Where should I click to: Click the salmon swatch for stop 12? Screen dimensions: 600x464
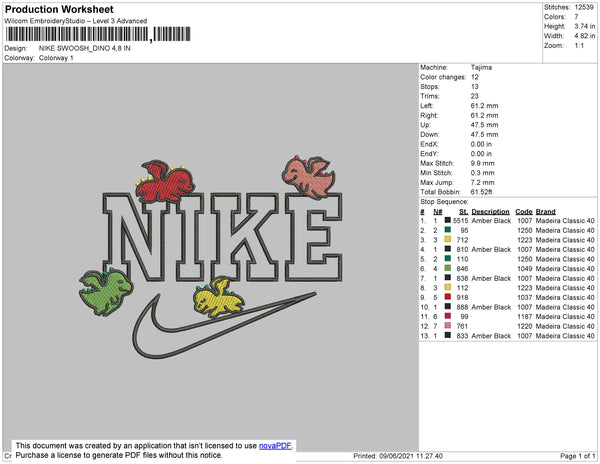[x=448, y=326]
